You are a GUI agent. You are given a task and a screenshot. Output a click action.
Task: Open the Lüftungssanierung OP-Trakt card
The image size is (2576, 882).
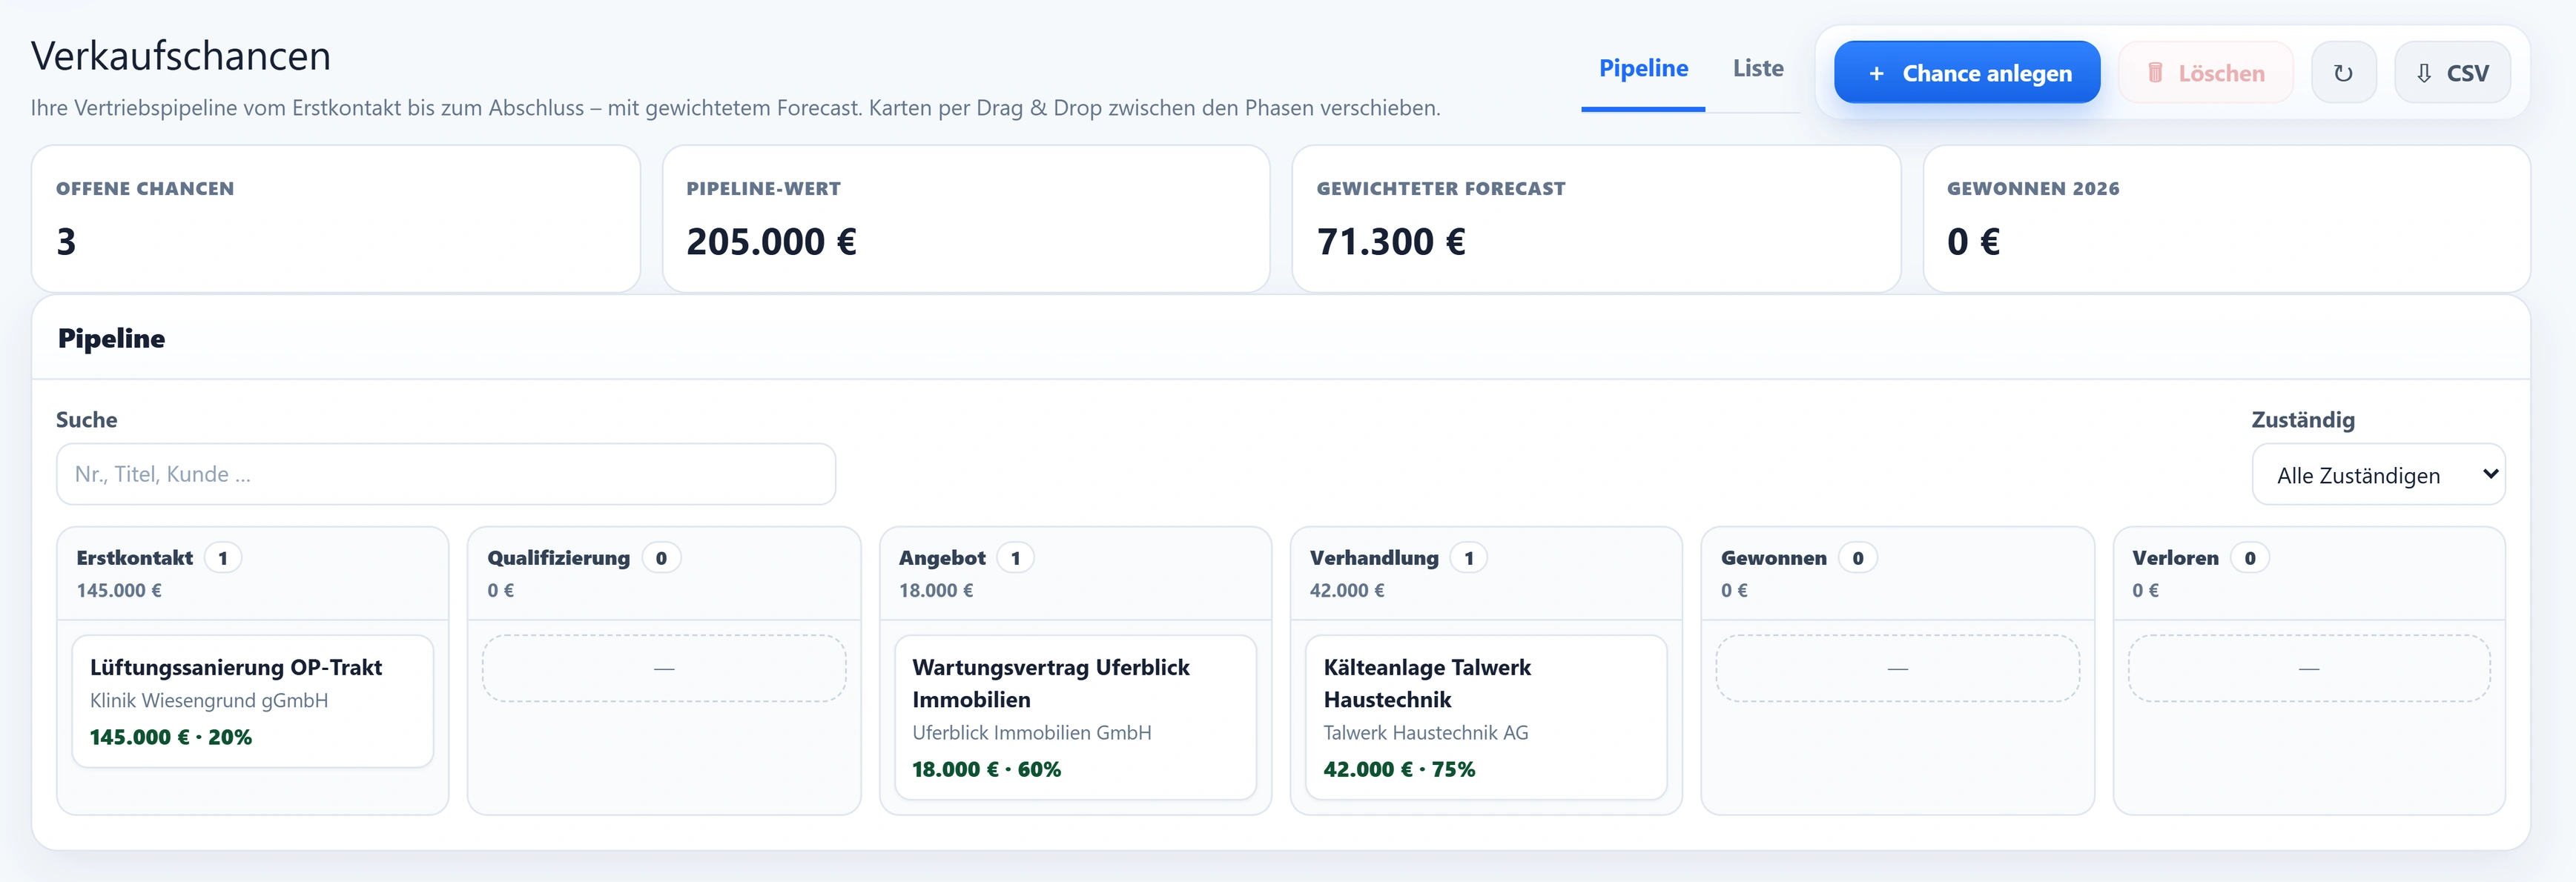click(253, 701)
